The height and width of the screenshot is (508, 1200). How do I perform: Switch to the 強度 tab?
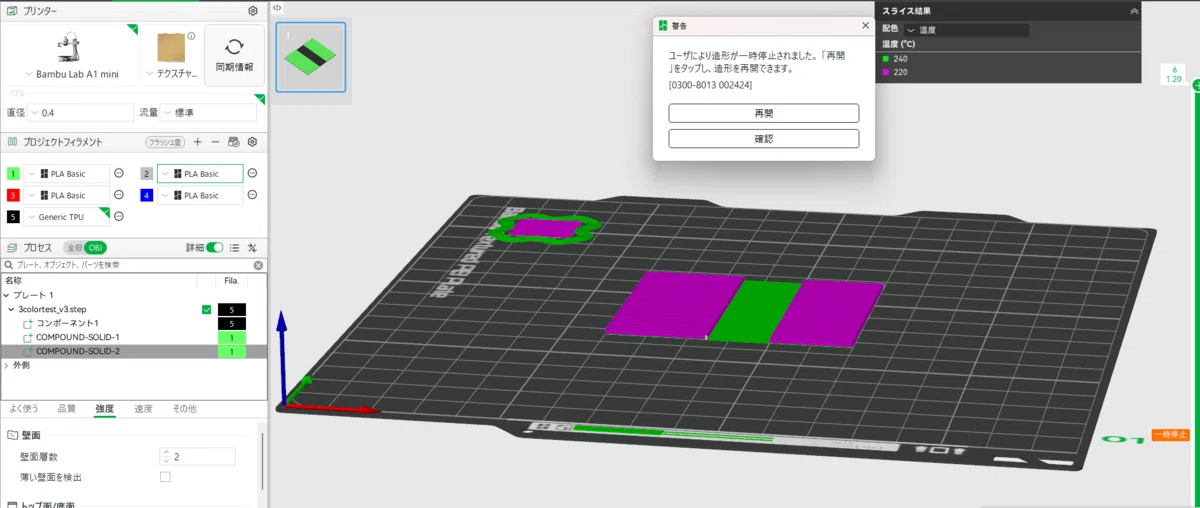(x=104, y=409)
